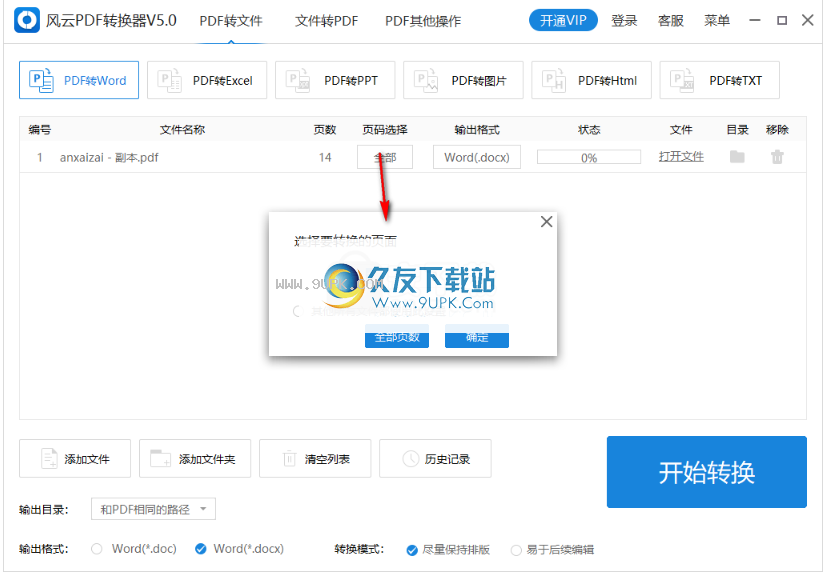The image size is (824, 573).
Task: Click 全部页数 button in dialog
Action: (x=397, y=336)
